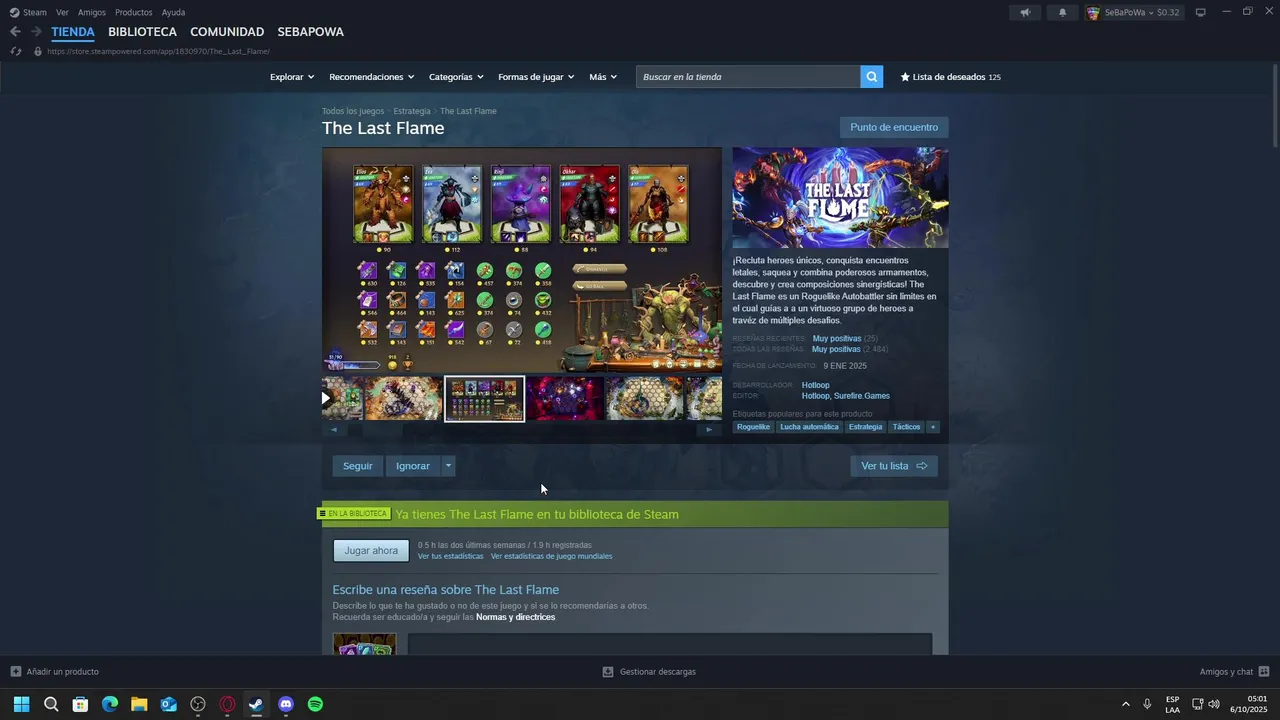Open Gestionar descargas
The image size is (1280, 720).
pyautogui.click(x=649, y=672)
